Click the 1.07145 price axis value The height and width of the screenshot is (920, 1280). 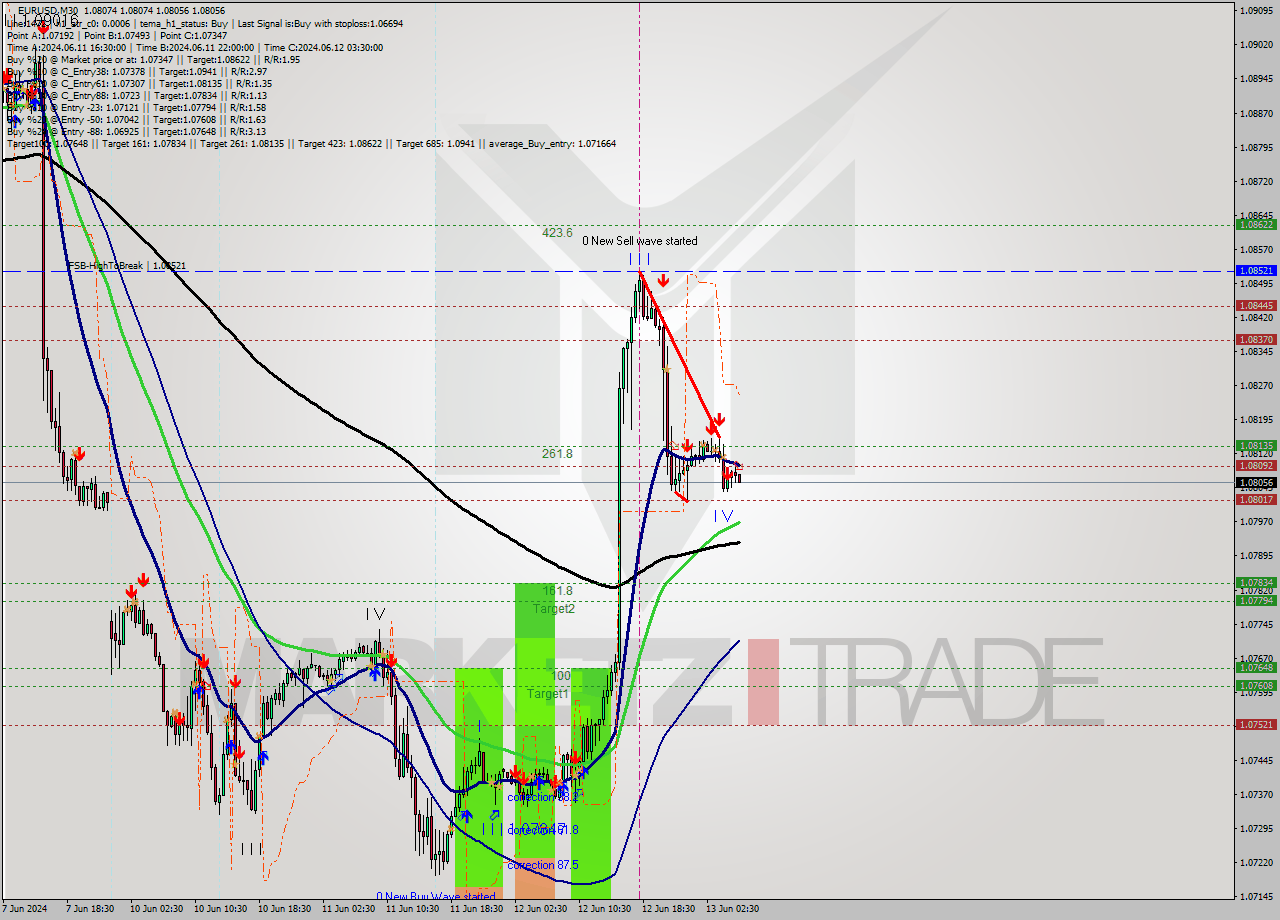1256,896
